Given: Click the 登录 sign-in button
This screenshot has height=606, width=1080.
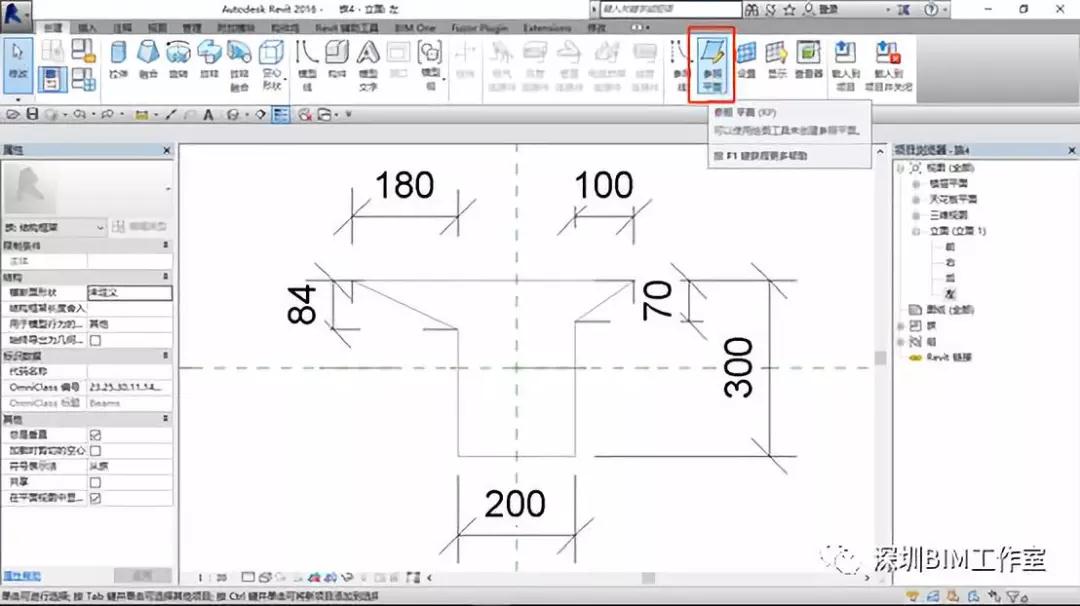Looking at the screenshot, I should (829, 10).
